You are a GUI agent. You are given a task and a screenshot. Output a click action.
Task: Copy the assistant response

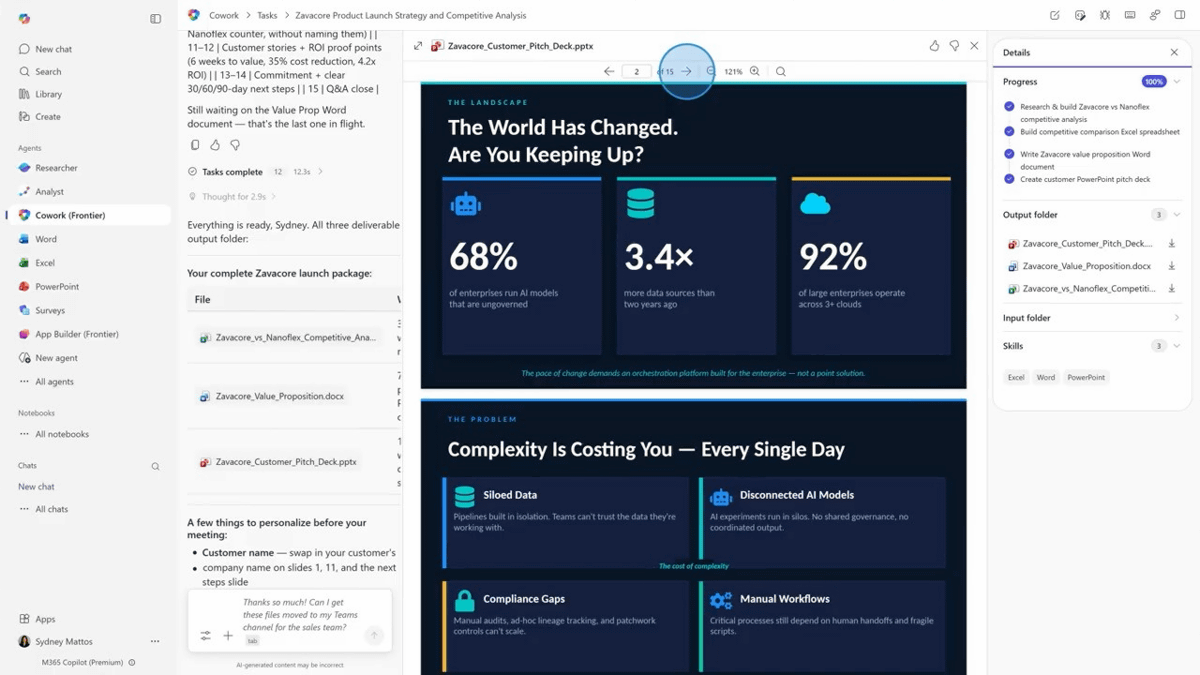195,145
